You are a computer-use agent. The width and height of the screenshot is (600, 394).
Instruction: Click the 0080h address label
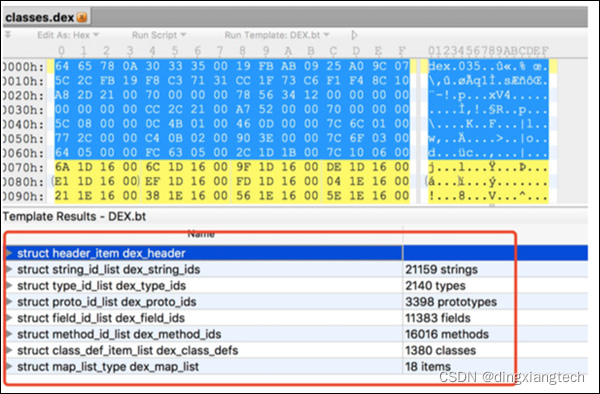[x=23, y=182]
